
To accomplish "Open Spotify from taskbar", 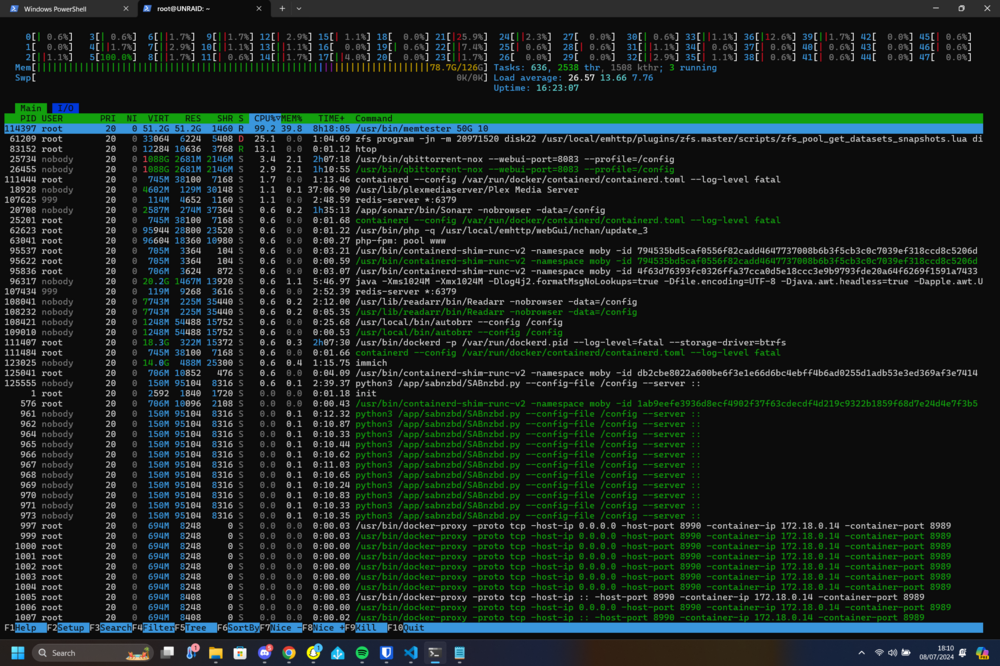I will tap(362, 653).
